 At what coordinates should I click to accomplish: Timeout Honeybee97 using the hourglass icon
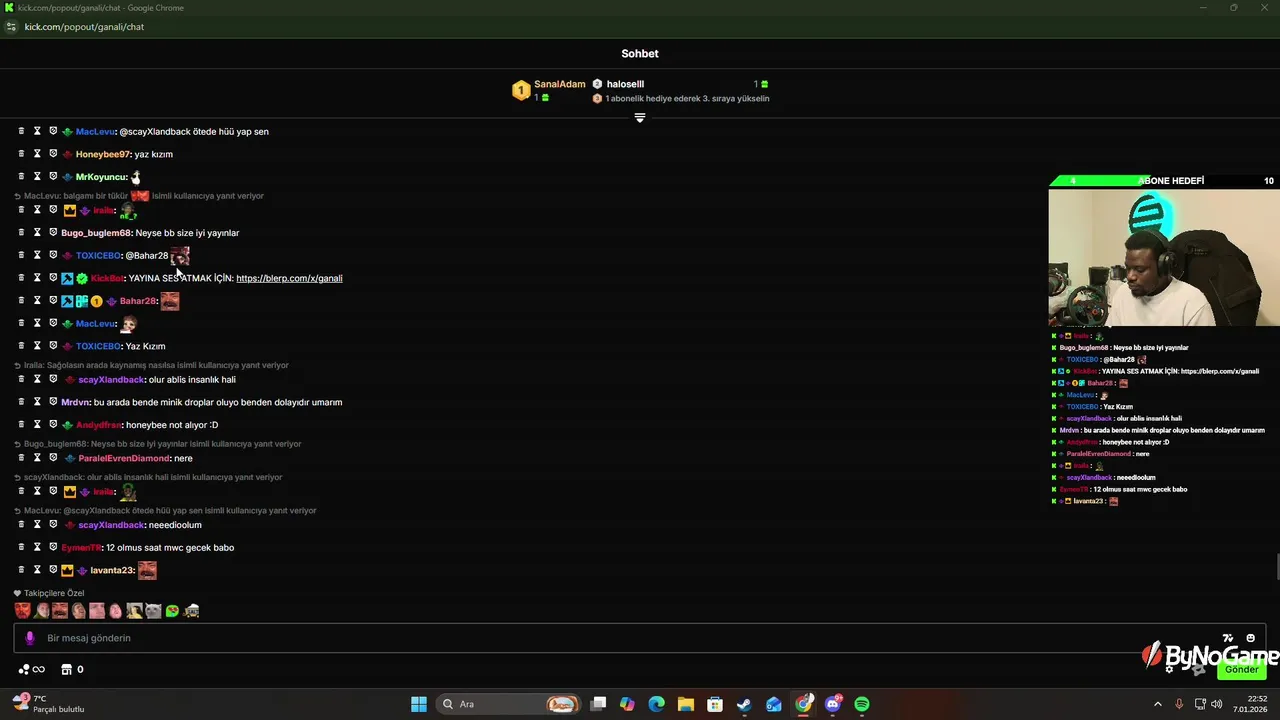(x=37, y=154)
